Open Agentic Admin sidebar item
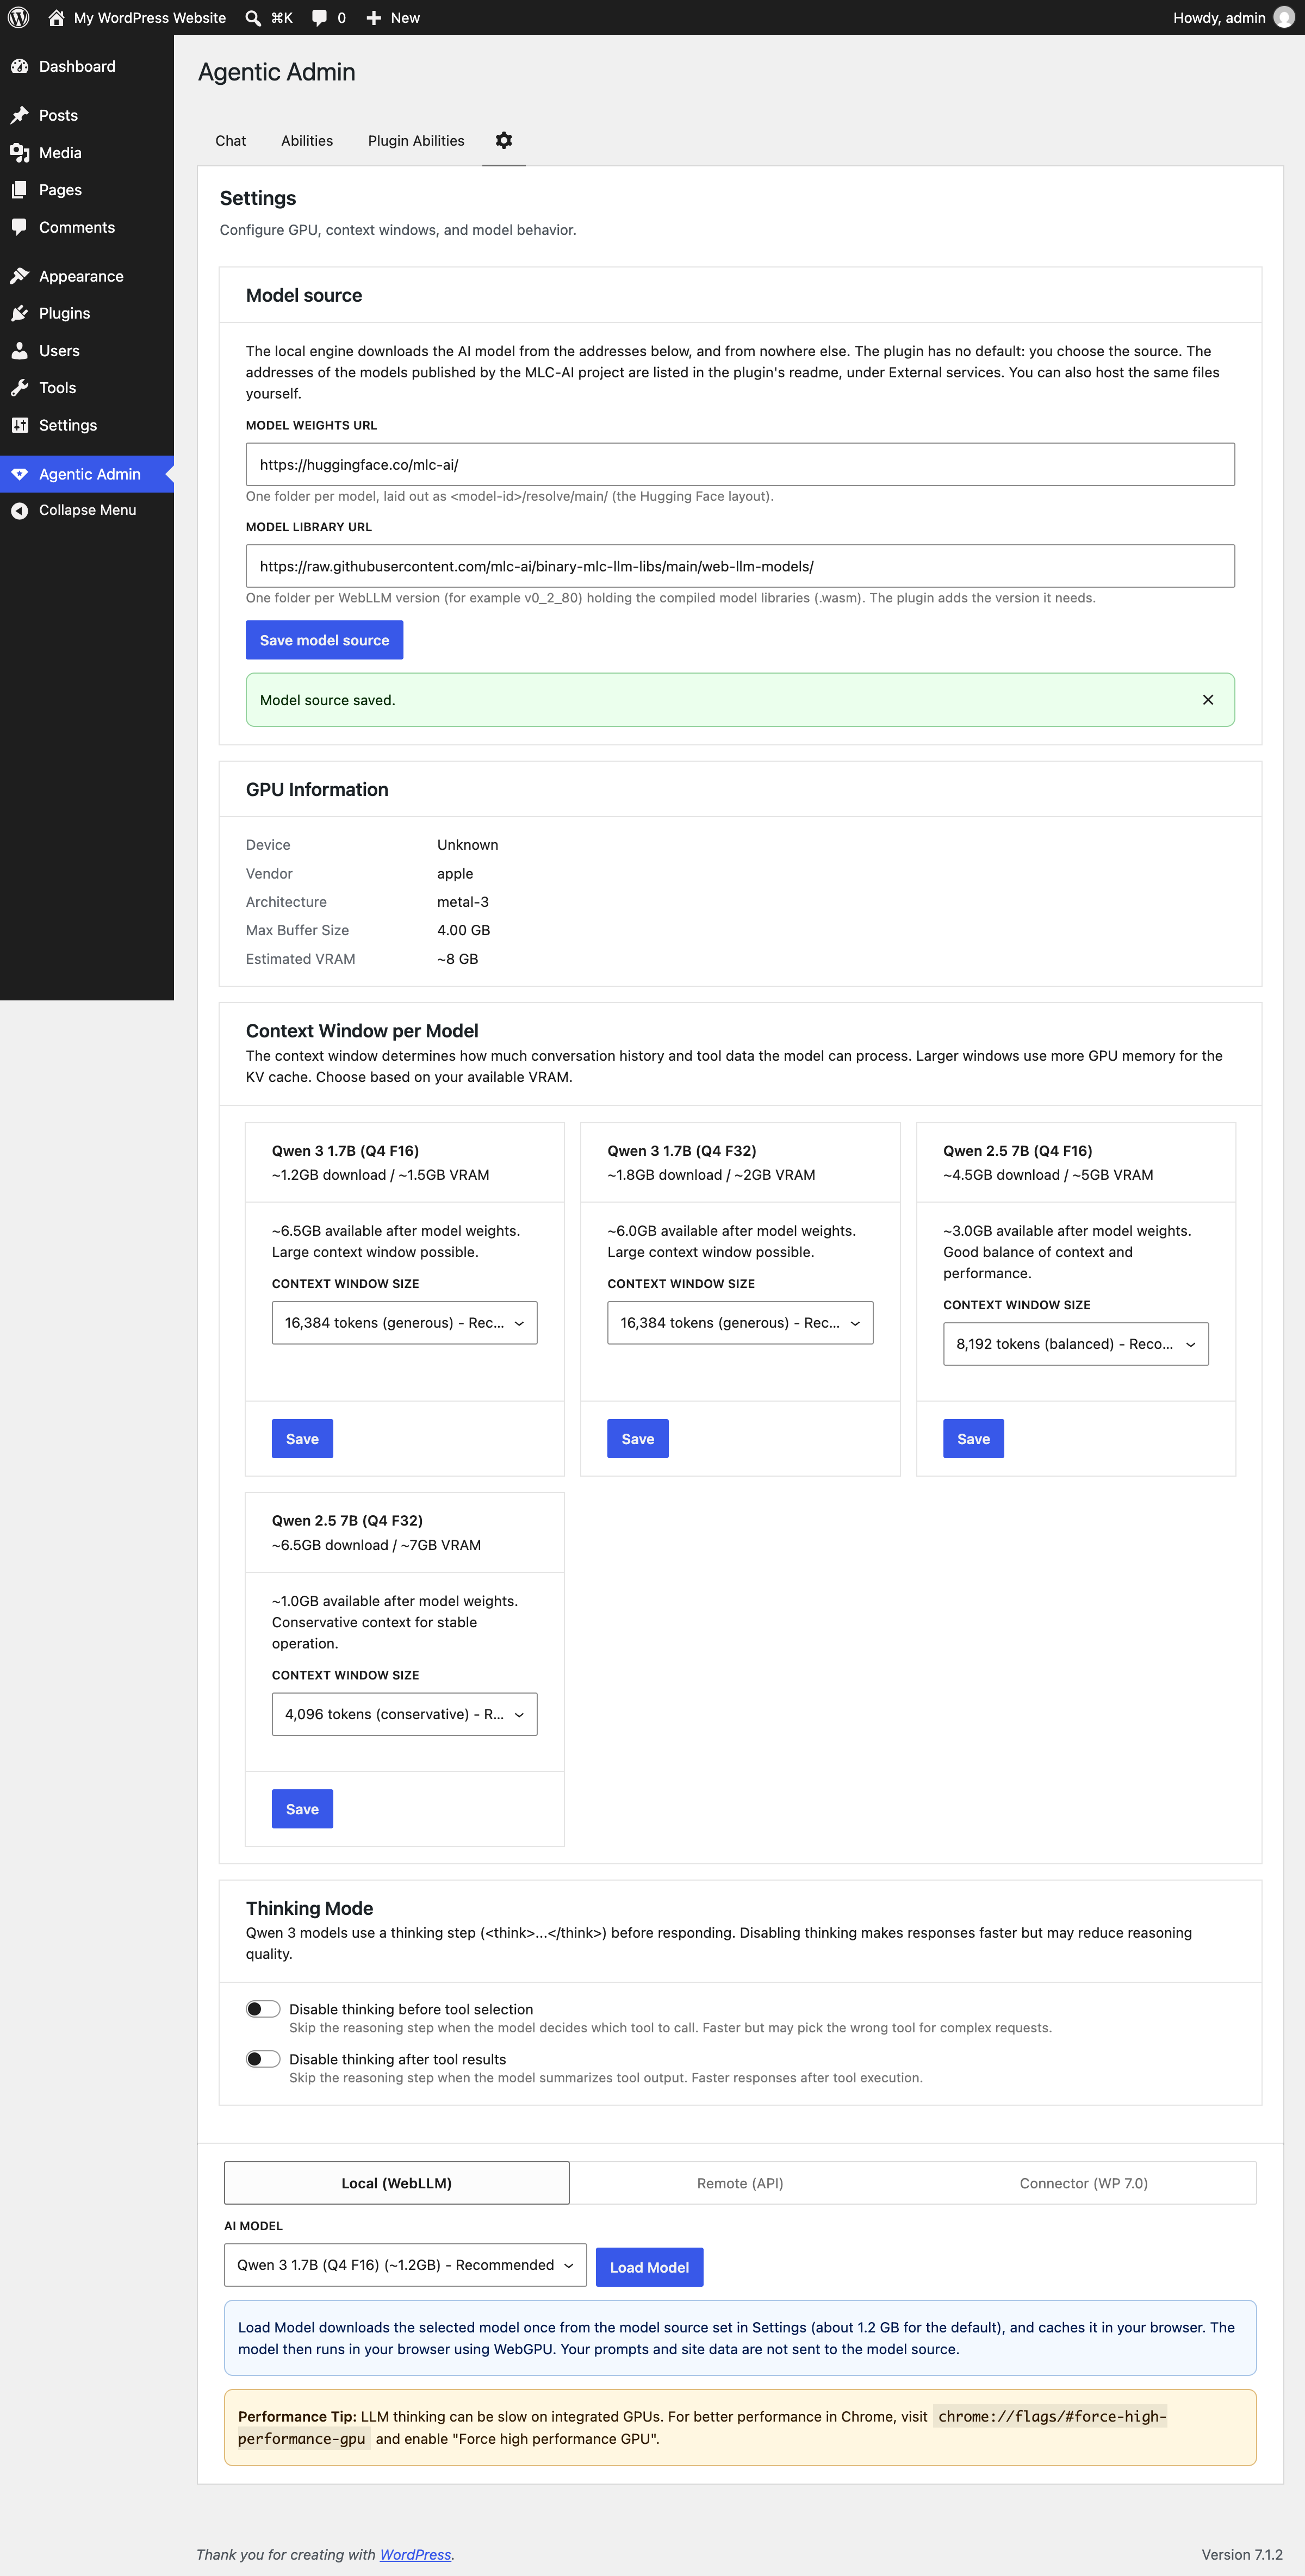 tap(87, 474)
